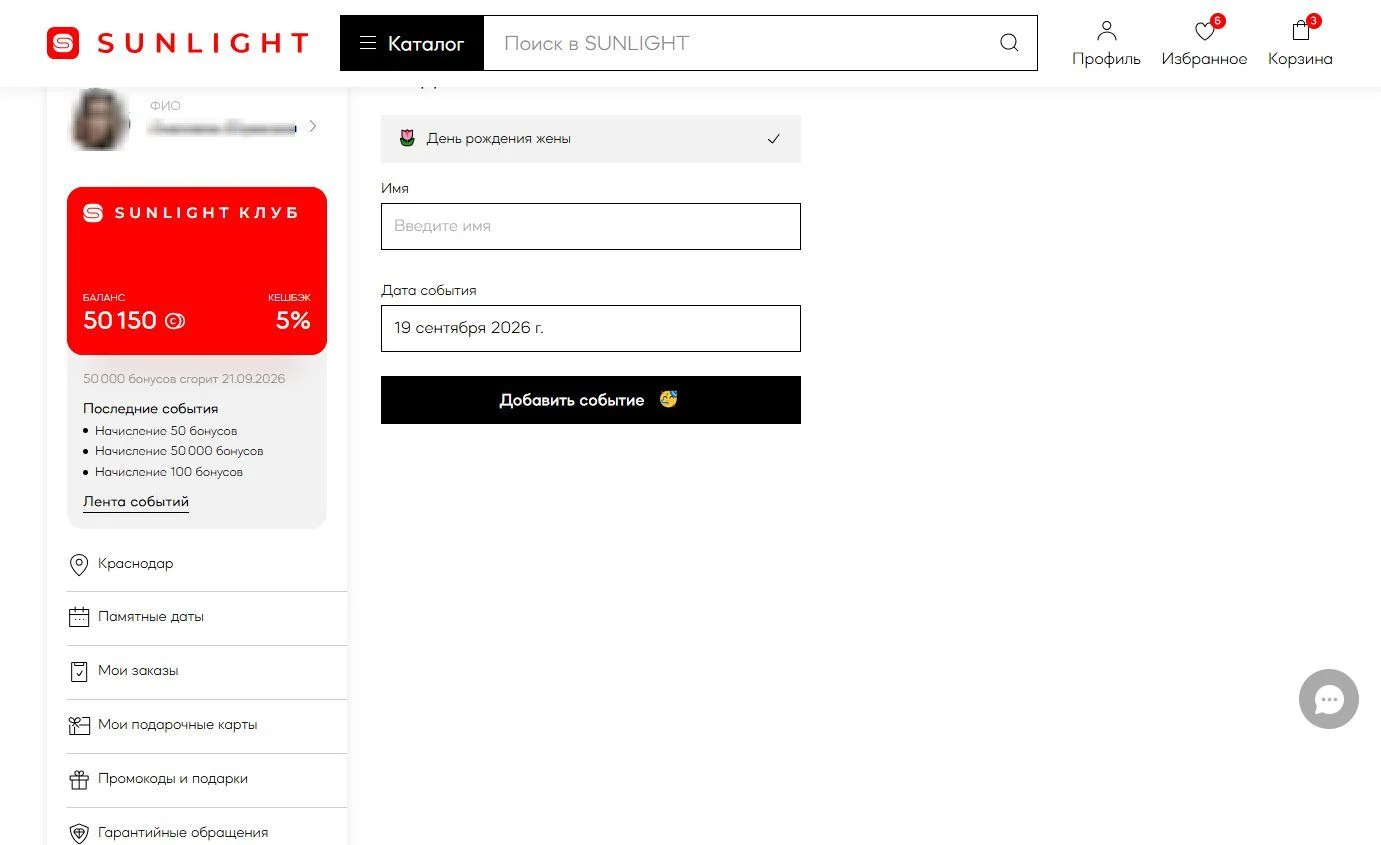Click the search magnifier icon
The height and width of the screenshot is (845, 1381).
(x=1009, y=43)
